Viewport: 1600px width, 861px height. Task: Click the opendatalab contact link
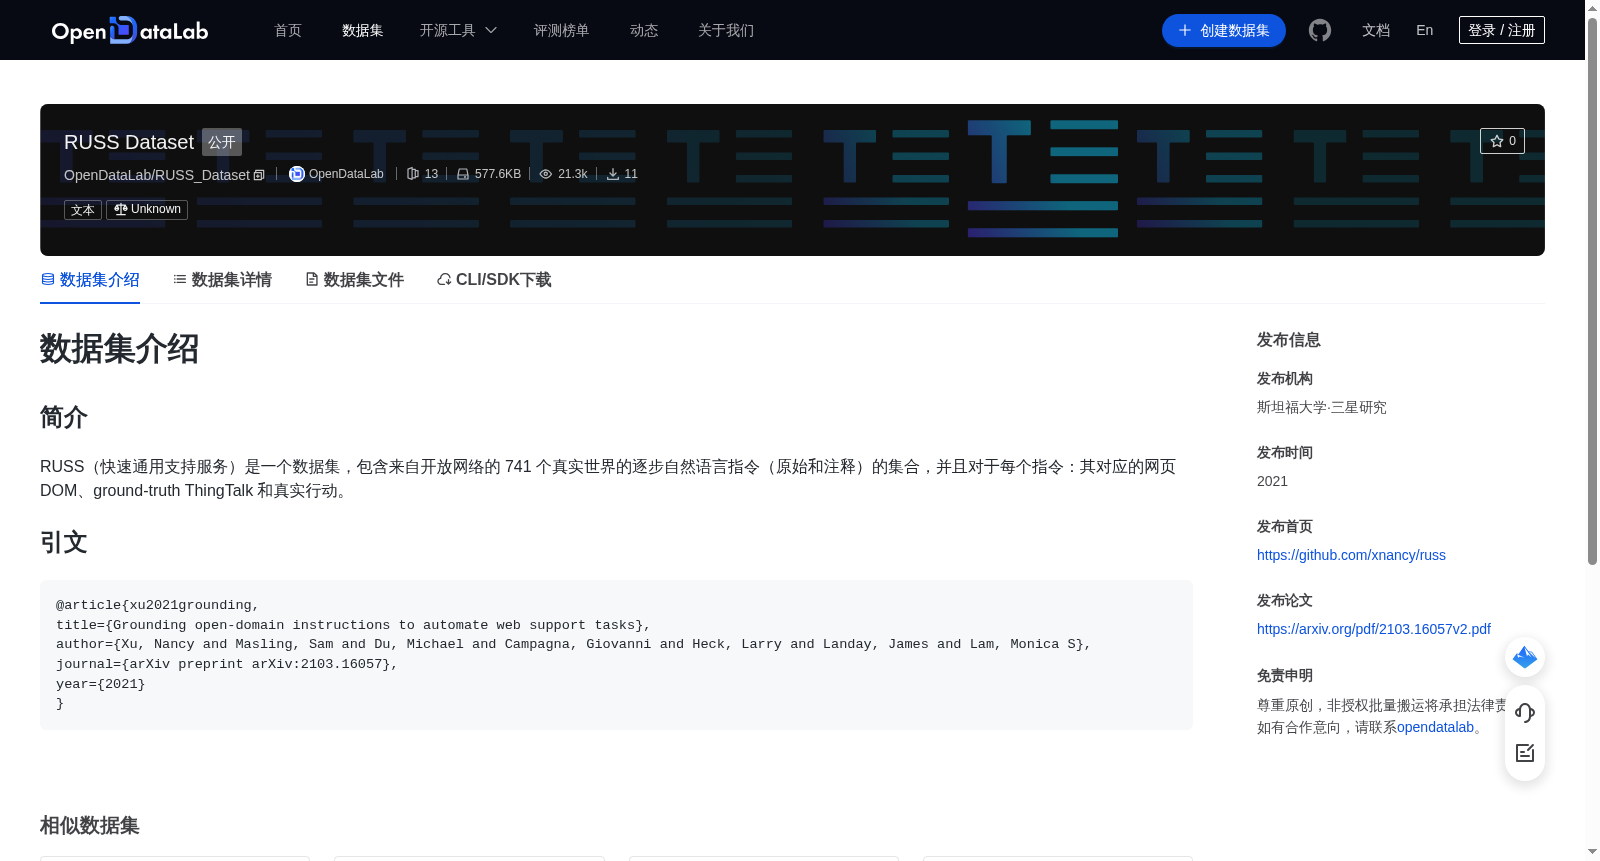click(x=1435, y=727)
